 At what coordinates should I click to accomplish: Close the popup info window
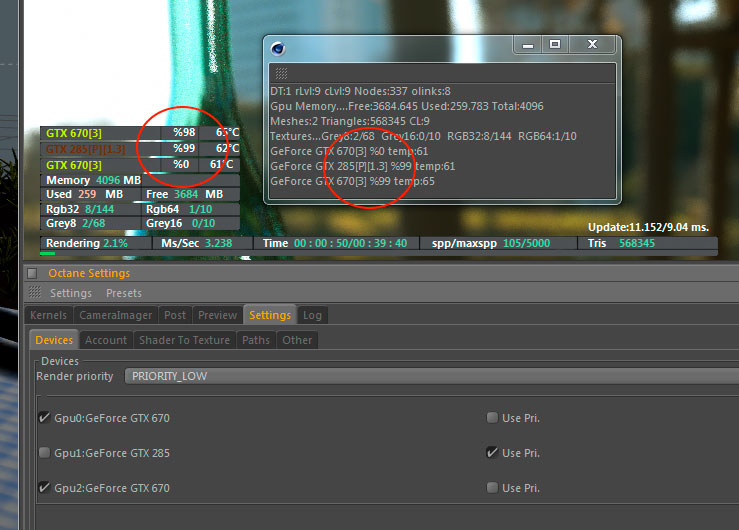click(x=592, y=45)
